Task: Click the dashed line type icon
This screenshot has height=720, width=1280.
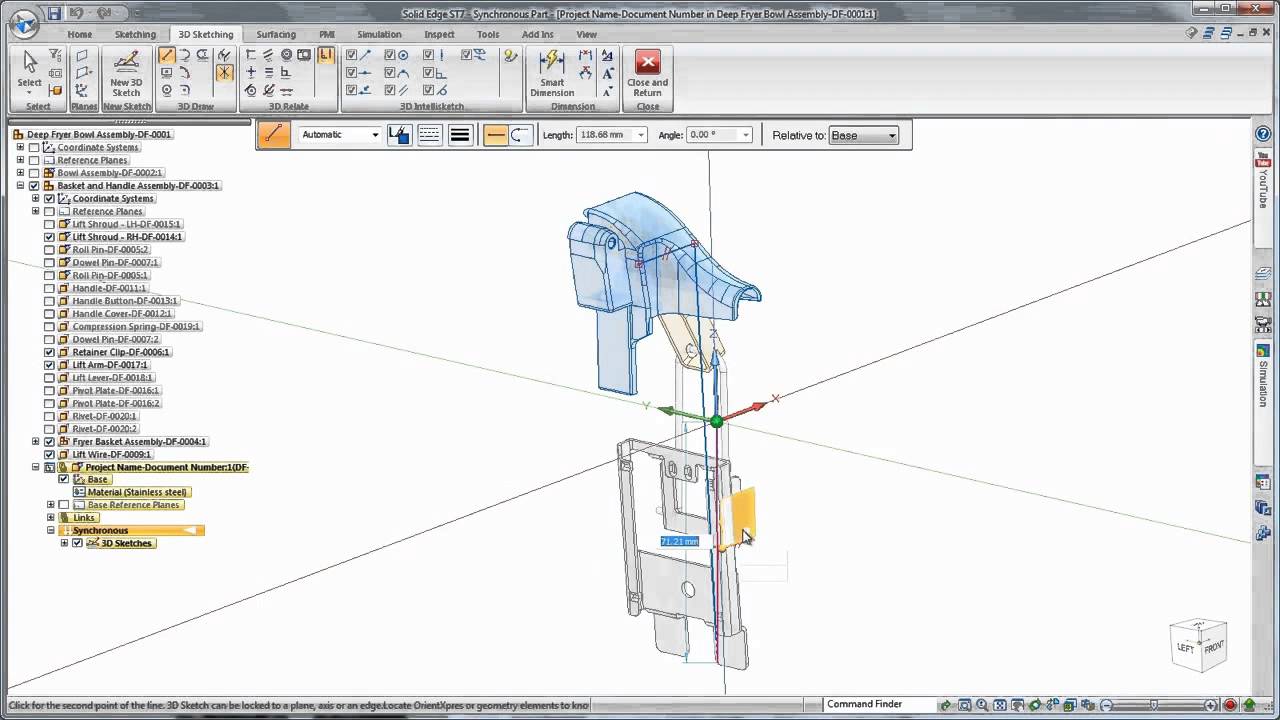Action: 429,135
